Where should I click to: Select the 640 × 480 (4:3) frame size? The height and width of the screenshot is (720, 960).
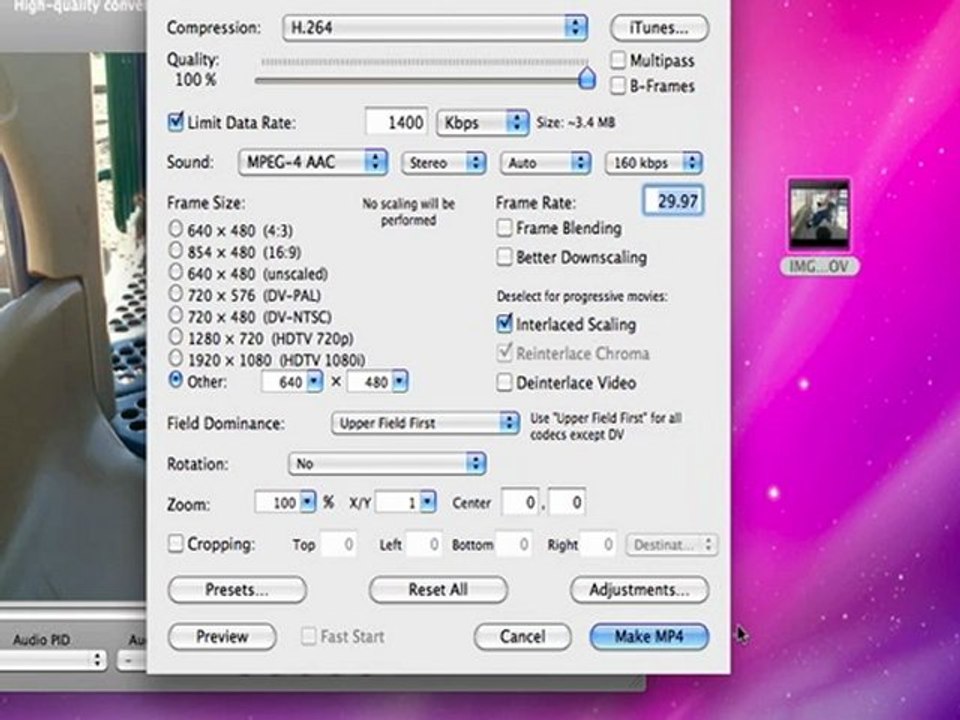[176, 229]
